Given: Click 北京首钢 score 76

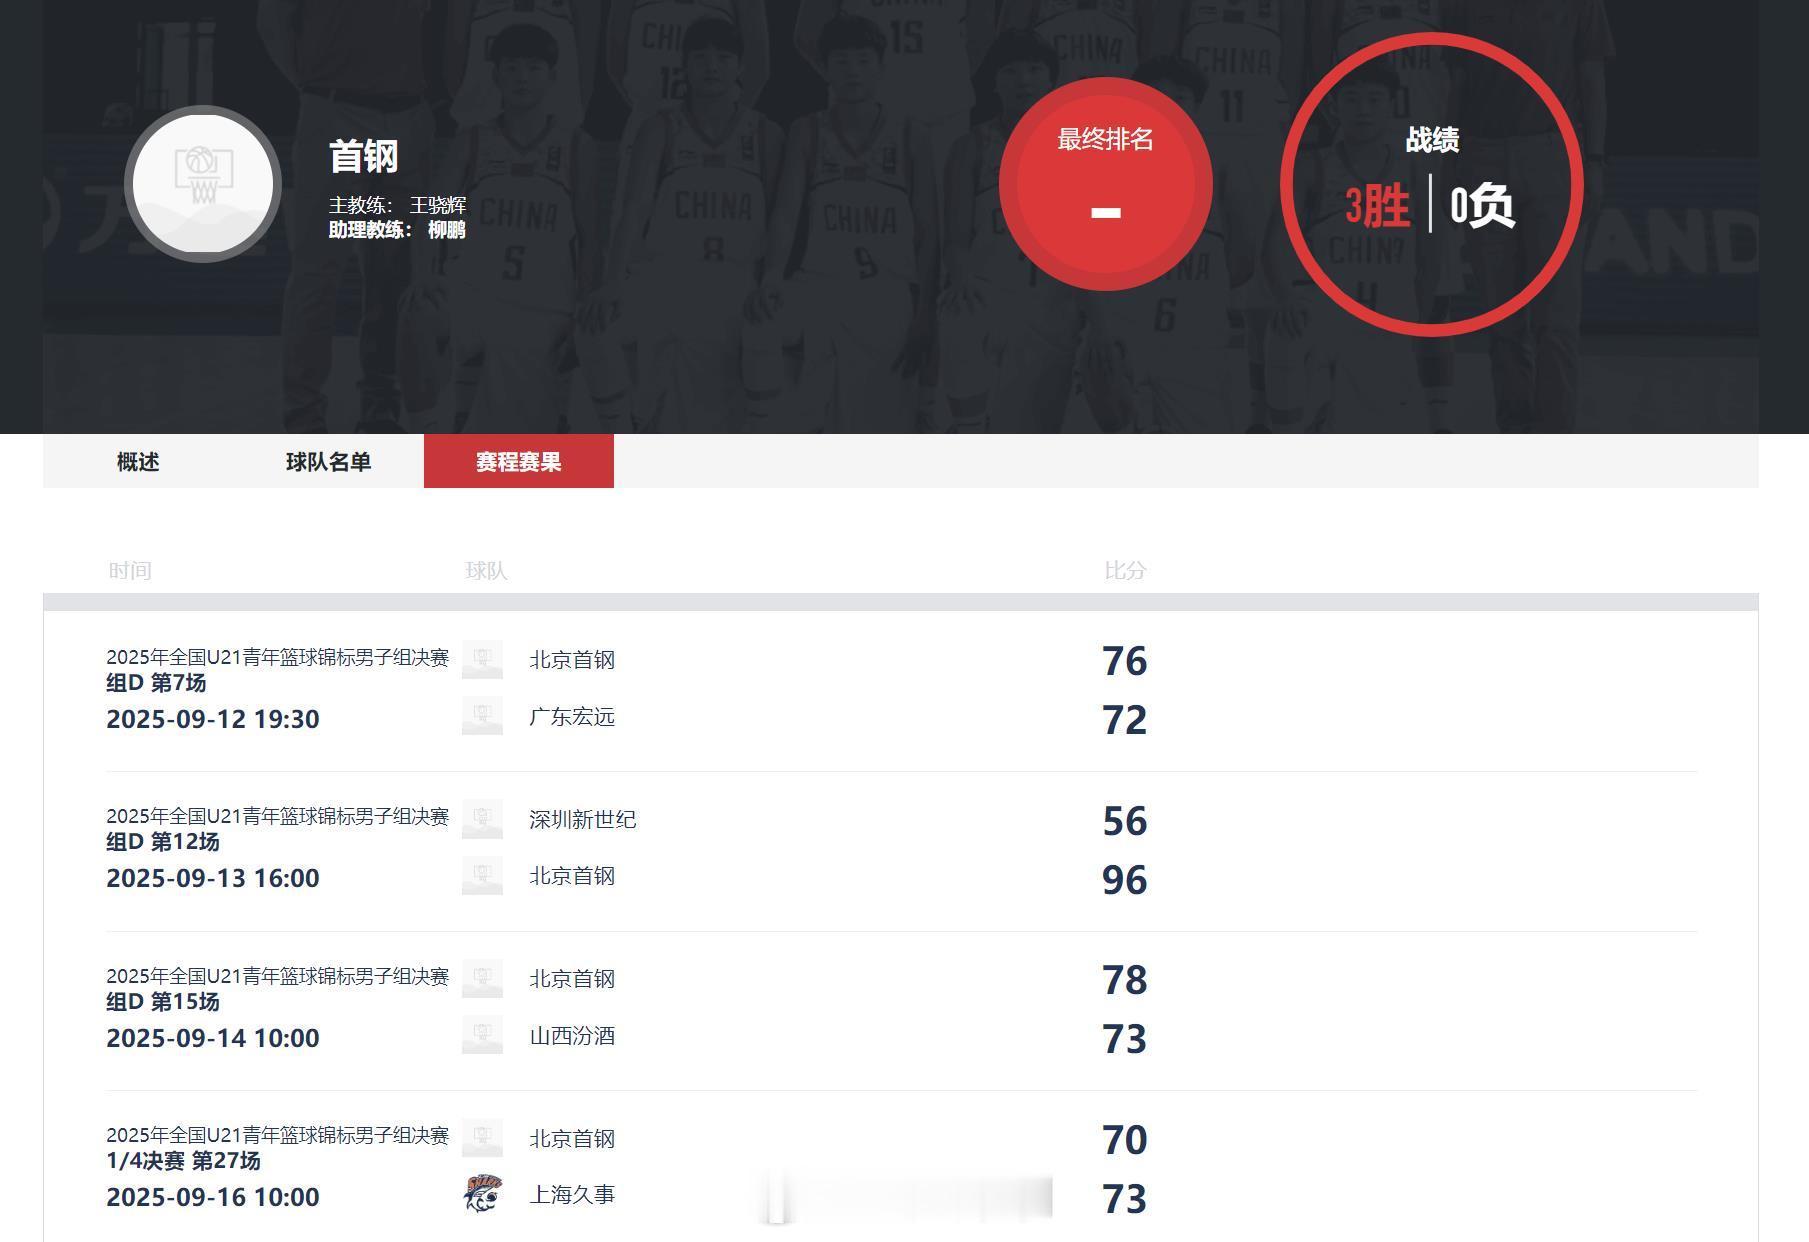Looking at the screenshot, I should click(x=1125, y=661).
